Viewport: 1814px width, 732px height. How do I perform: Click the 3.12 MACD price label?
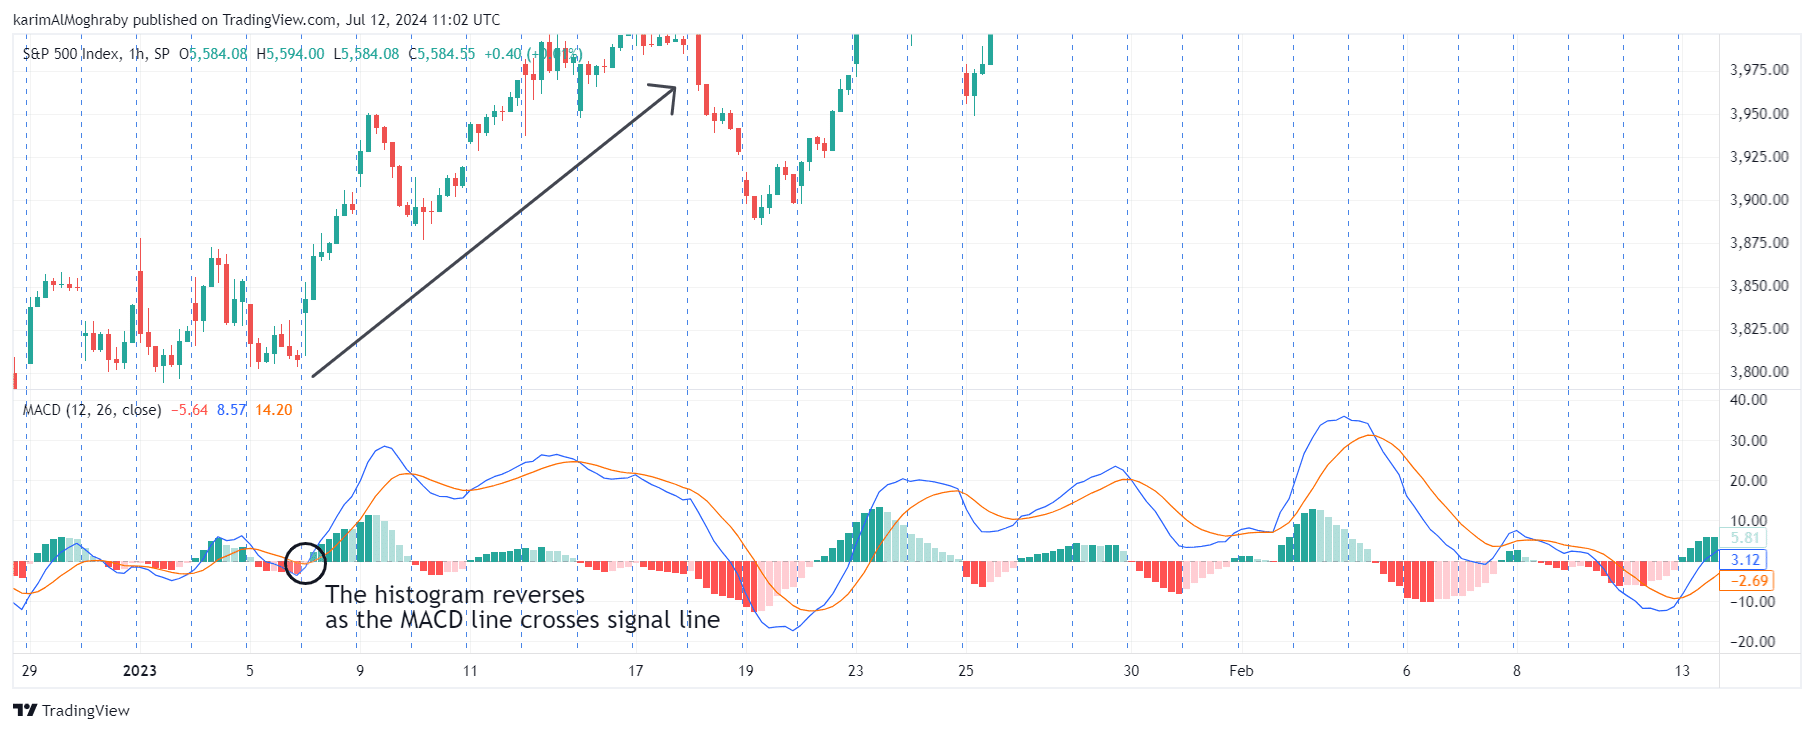1745,560
